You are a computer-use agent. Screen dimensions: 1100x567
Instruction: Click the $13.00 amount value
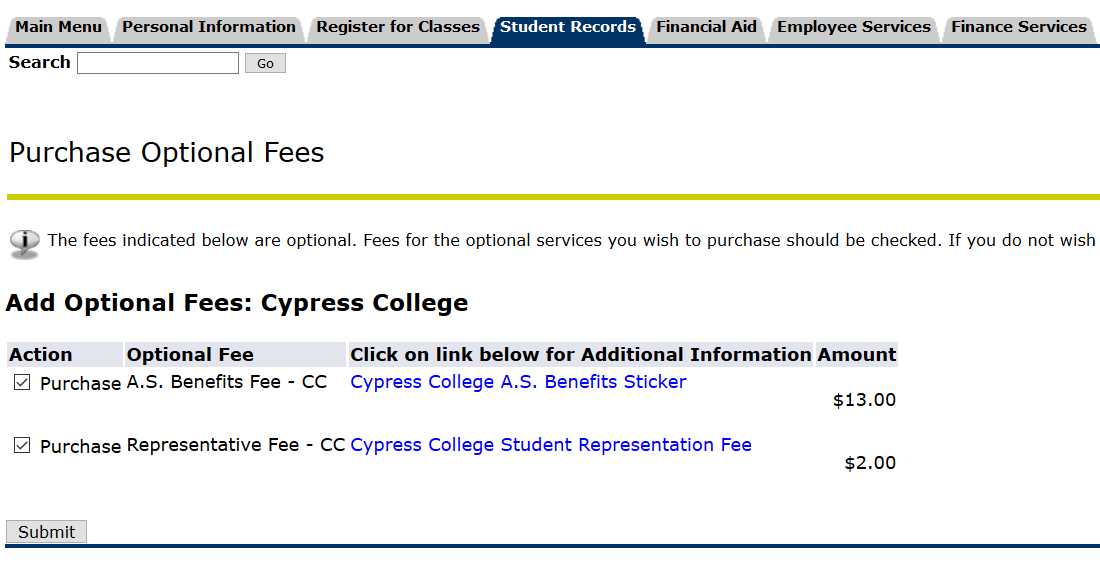(864, 401)
